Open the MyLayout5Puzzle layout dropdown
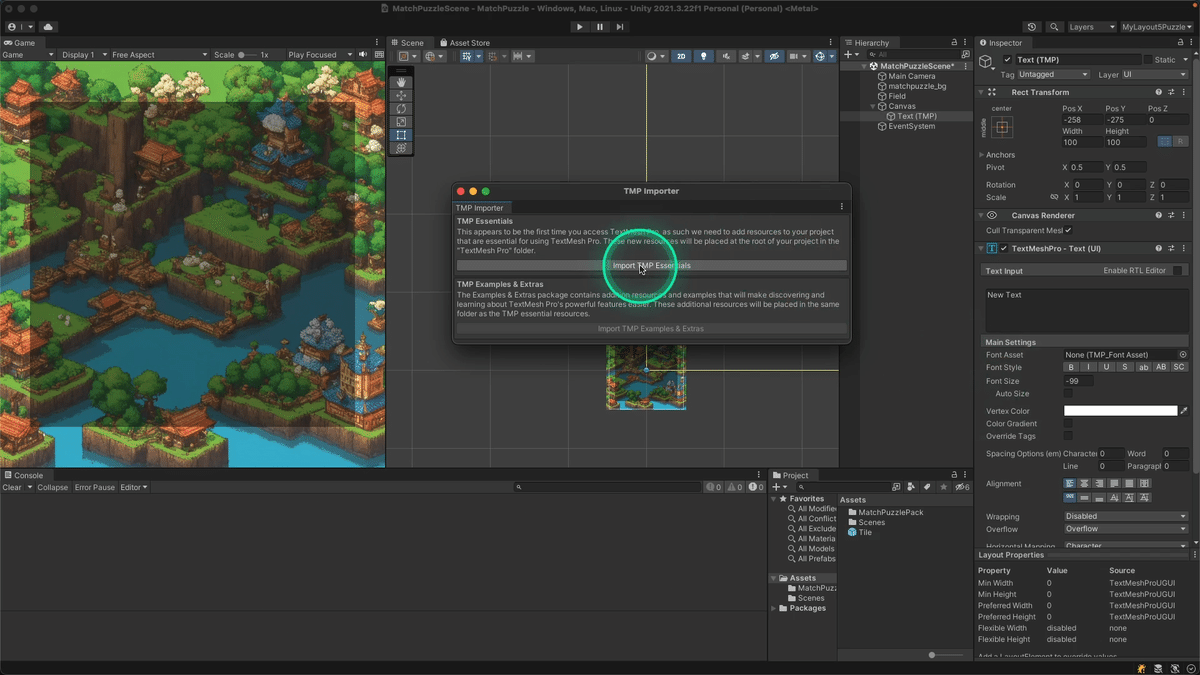 1157,27
